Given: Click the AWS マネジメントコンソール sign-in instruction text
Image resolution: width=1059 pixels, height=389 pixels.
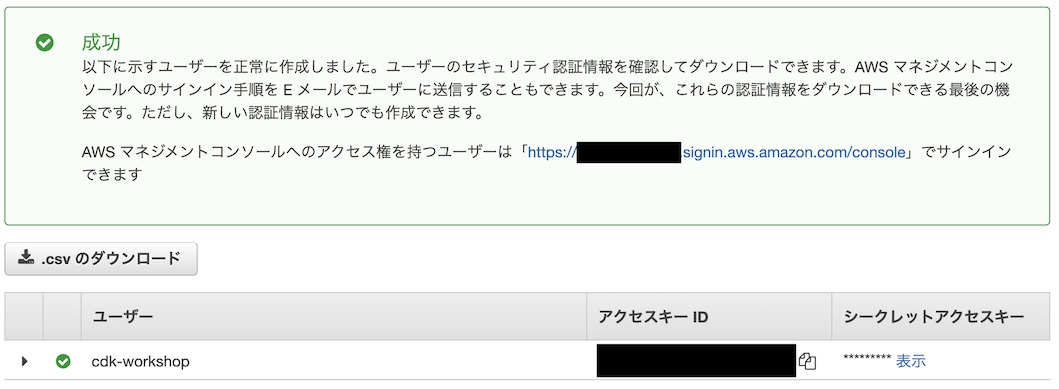Looking at the screenshot, I should click(x=546, y=163).
